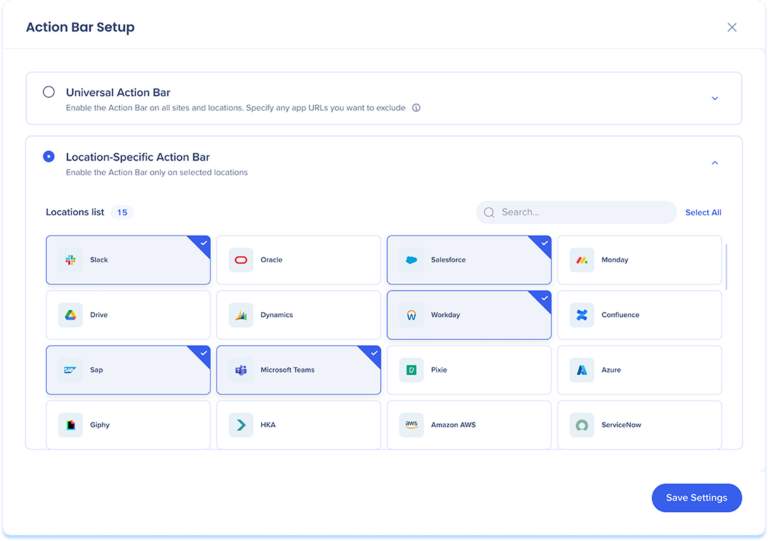The image size is (768, 541).
Task: Collapse the Location-Specific Action Bar chevron
Action: pyautogui.click(x=714, y=163)
